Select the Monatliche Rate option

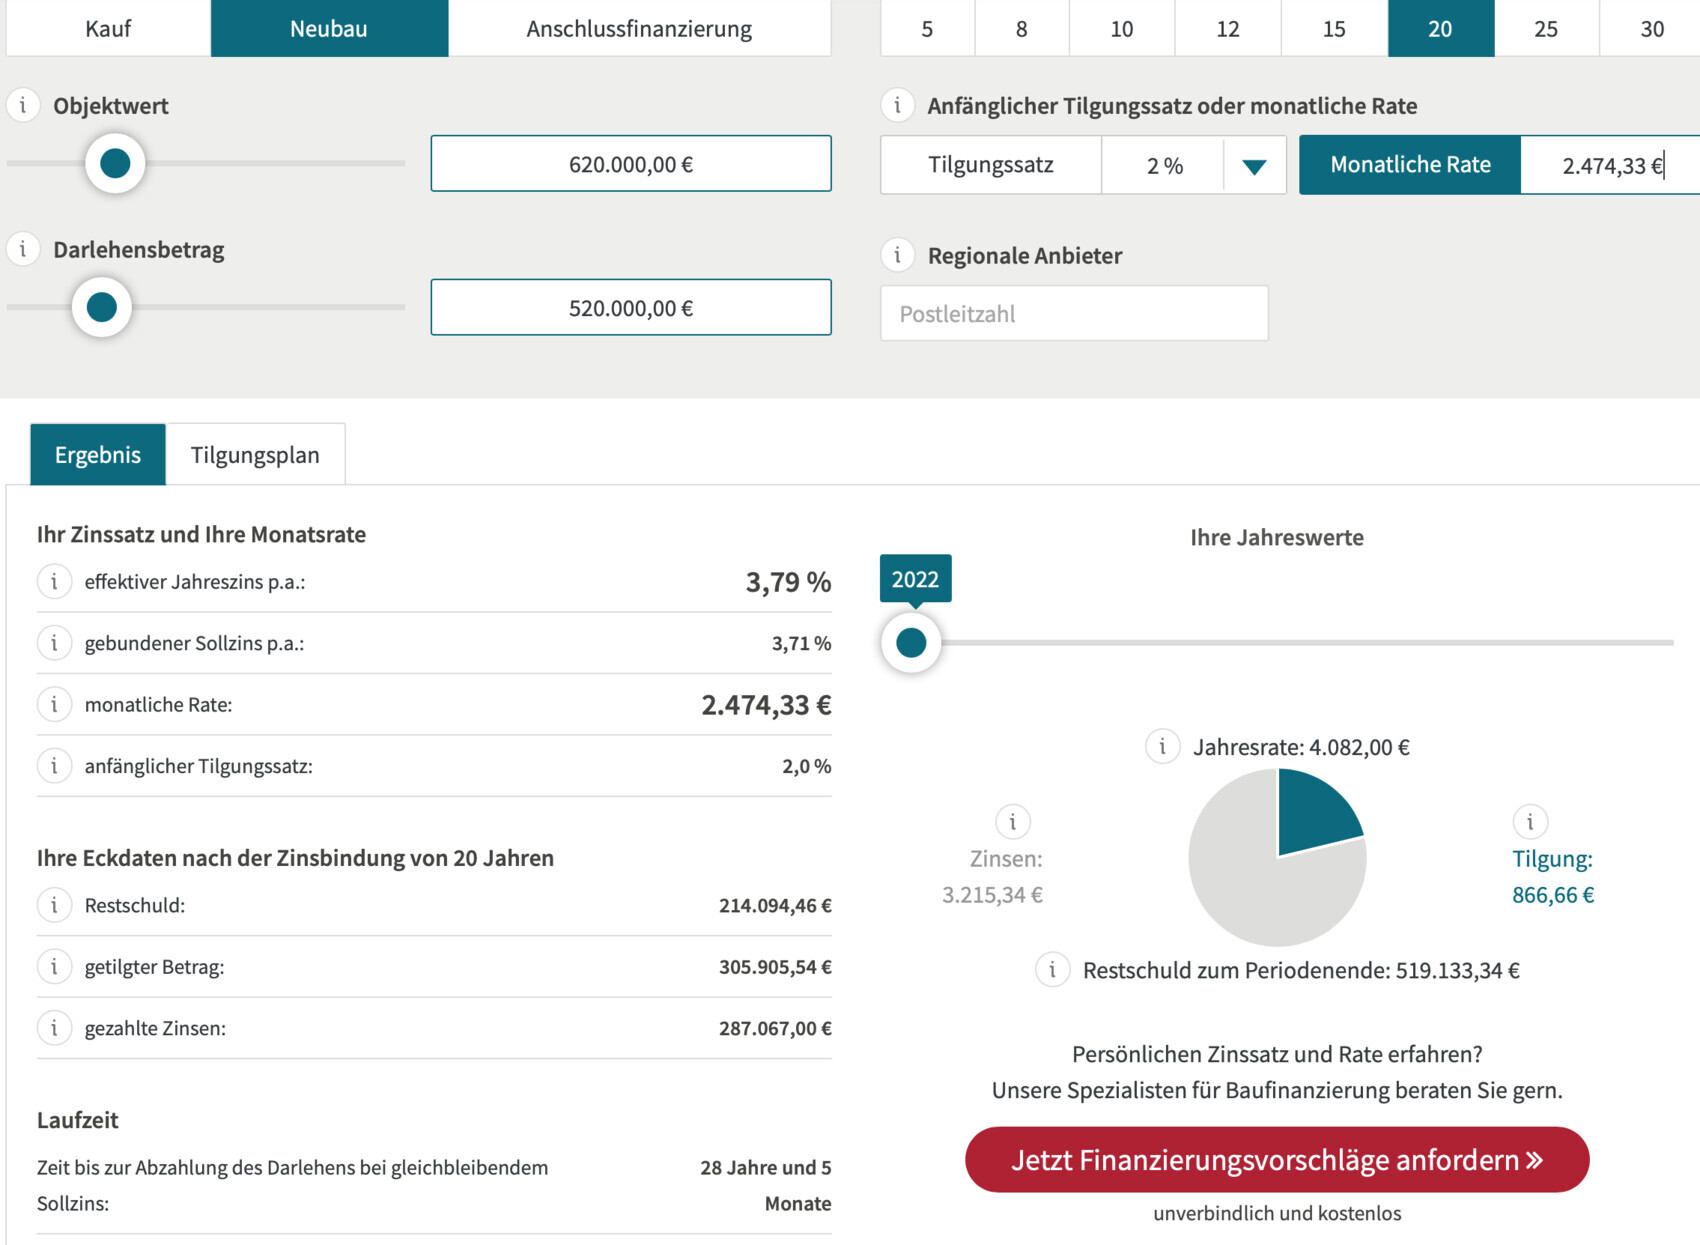tap(1409, 165)
